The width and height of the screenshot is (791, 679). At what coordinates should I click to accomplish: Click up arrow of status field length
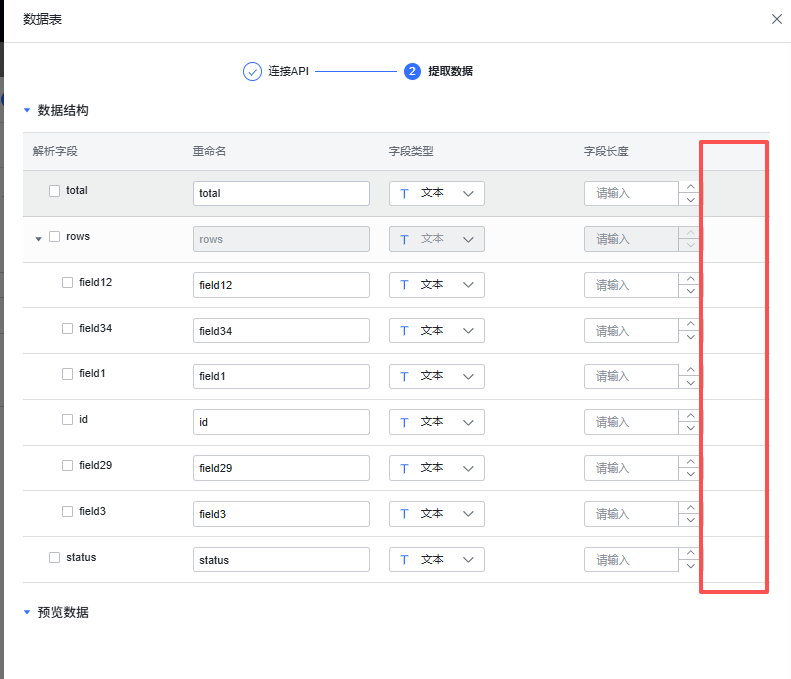click(x=691, y=553)
